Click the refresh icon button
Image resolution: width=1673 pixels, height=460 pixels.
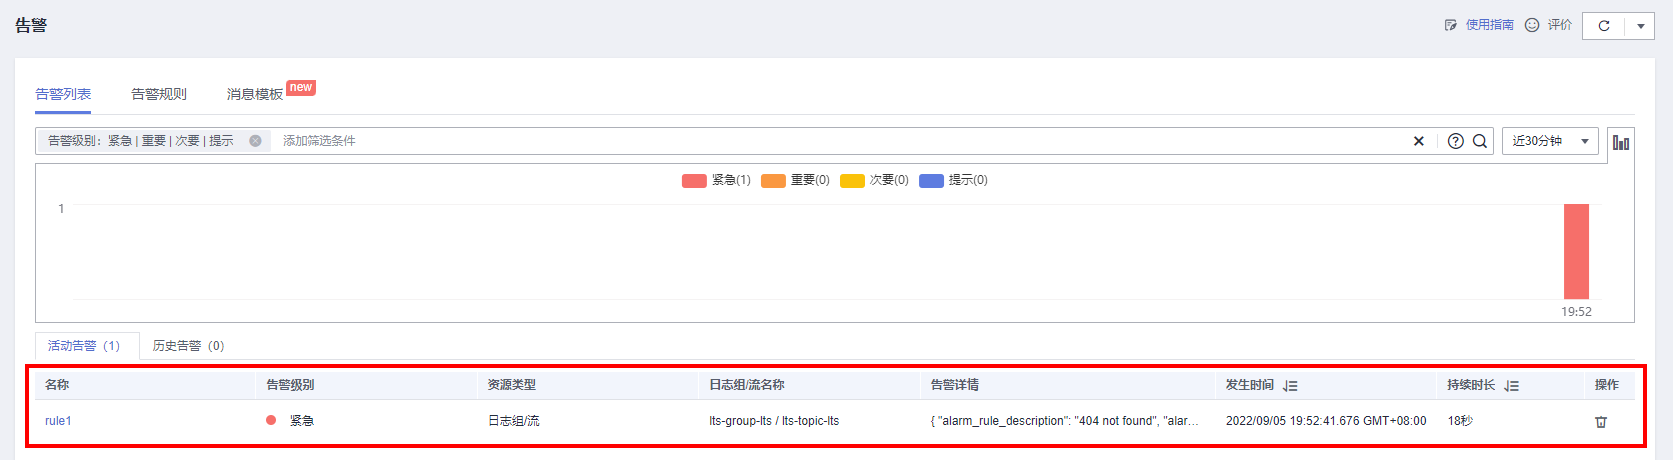point(1603,26)
